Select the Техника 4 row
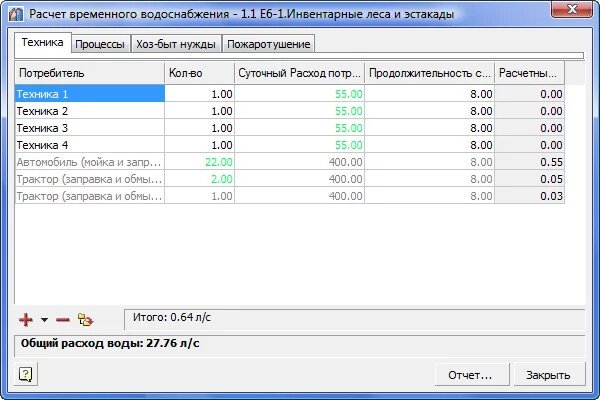The height and width of the screenshot is (400, 600). click(x=289, y=145)
